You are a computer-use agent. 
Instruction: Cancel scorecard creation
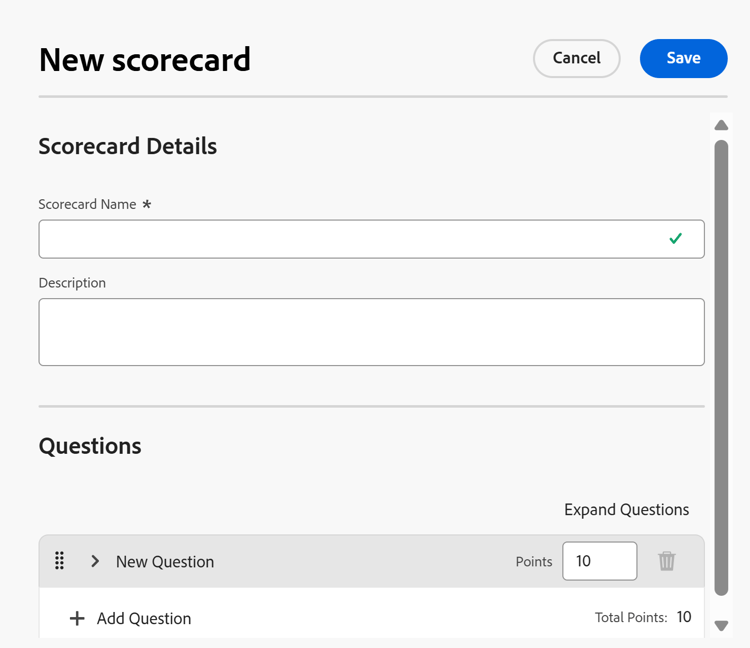[x=577, y=58]
